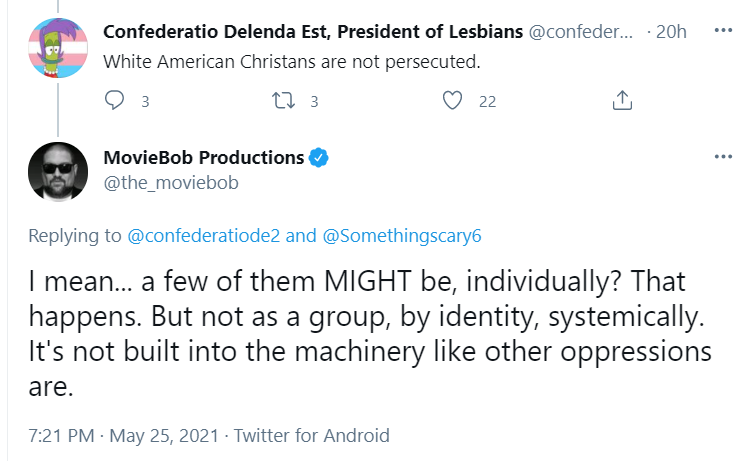Open the 20h timestamp link
Viewport: 754px width, 461px height.
[671, 32]
